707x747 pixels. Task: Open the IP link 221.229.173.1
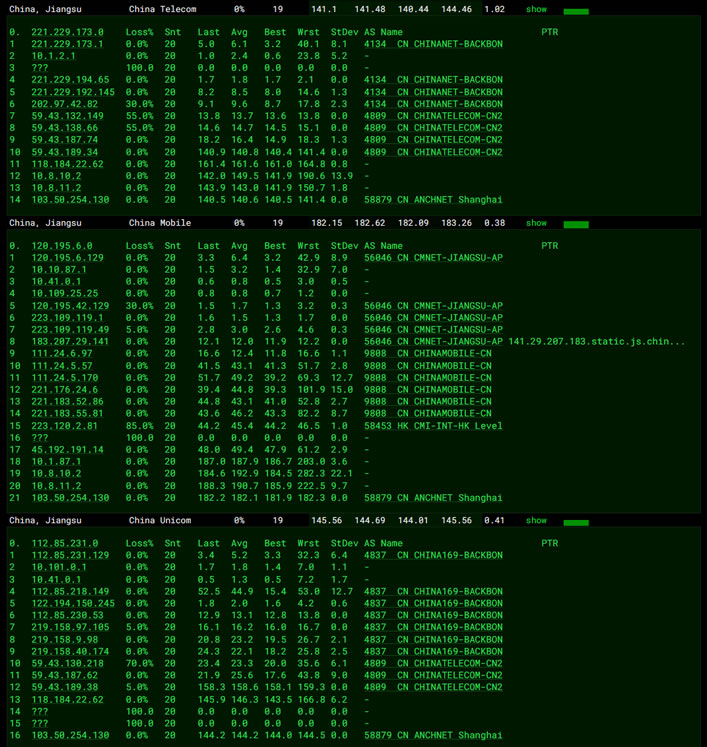pyautogui.click(x=67, y=44)
